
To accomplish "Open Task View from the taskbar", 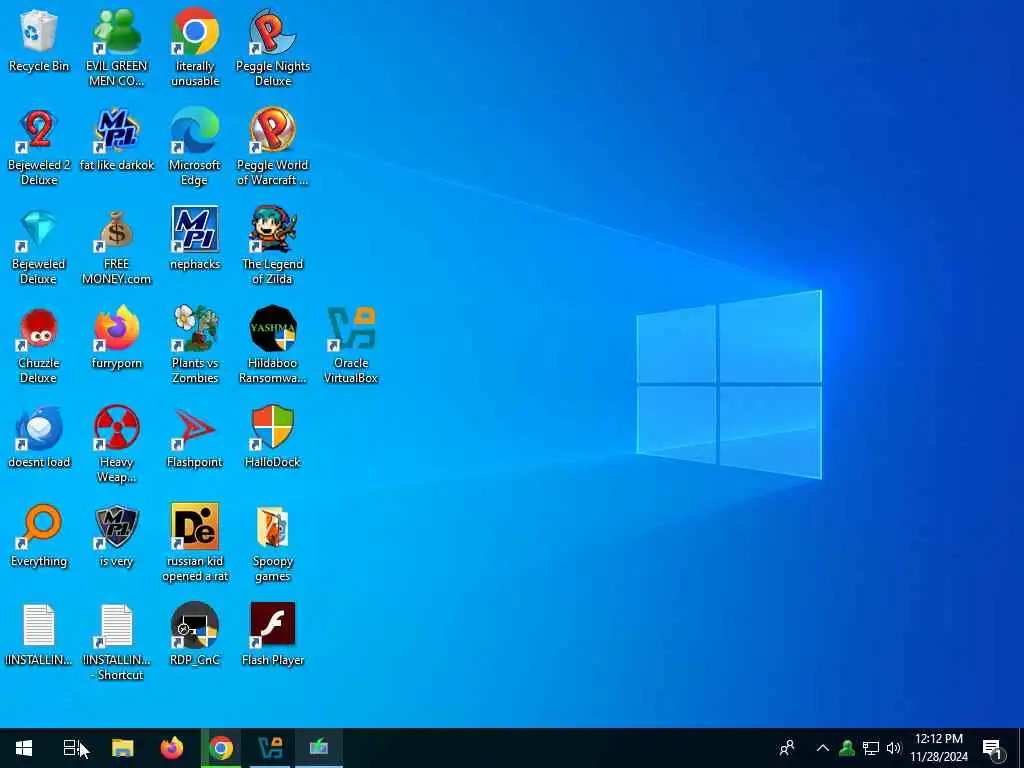I will pos(72,748).
